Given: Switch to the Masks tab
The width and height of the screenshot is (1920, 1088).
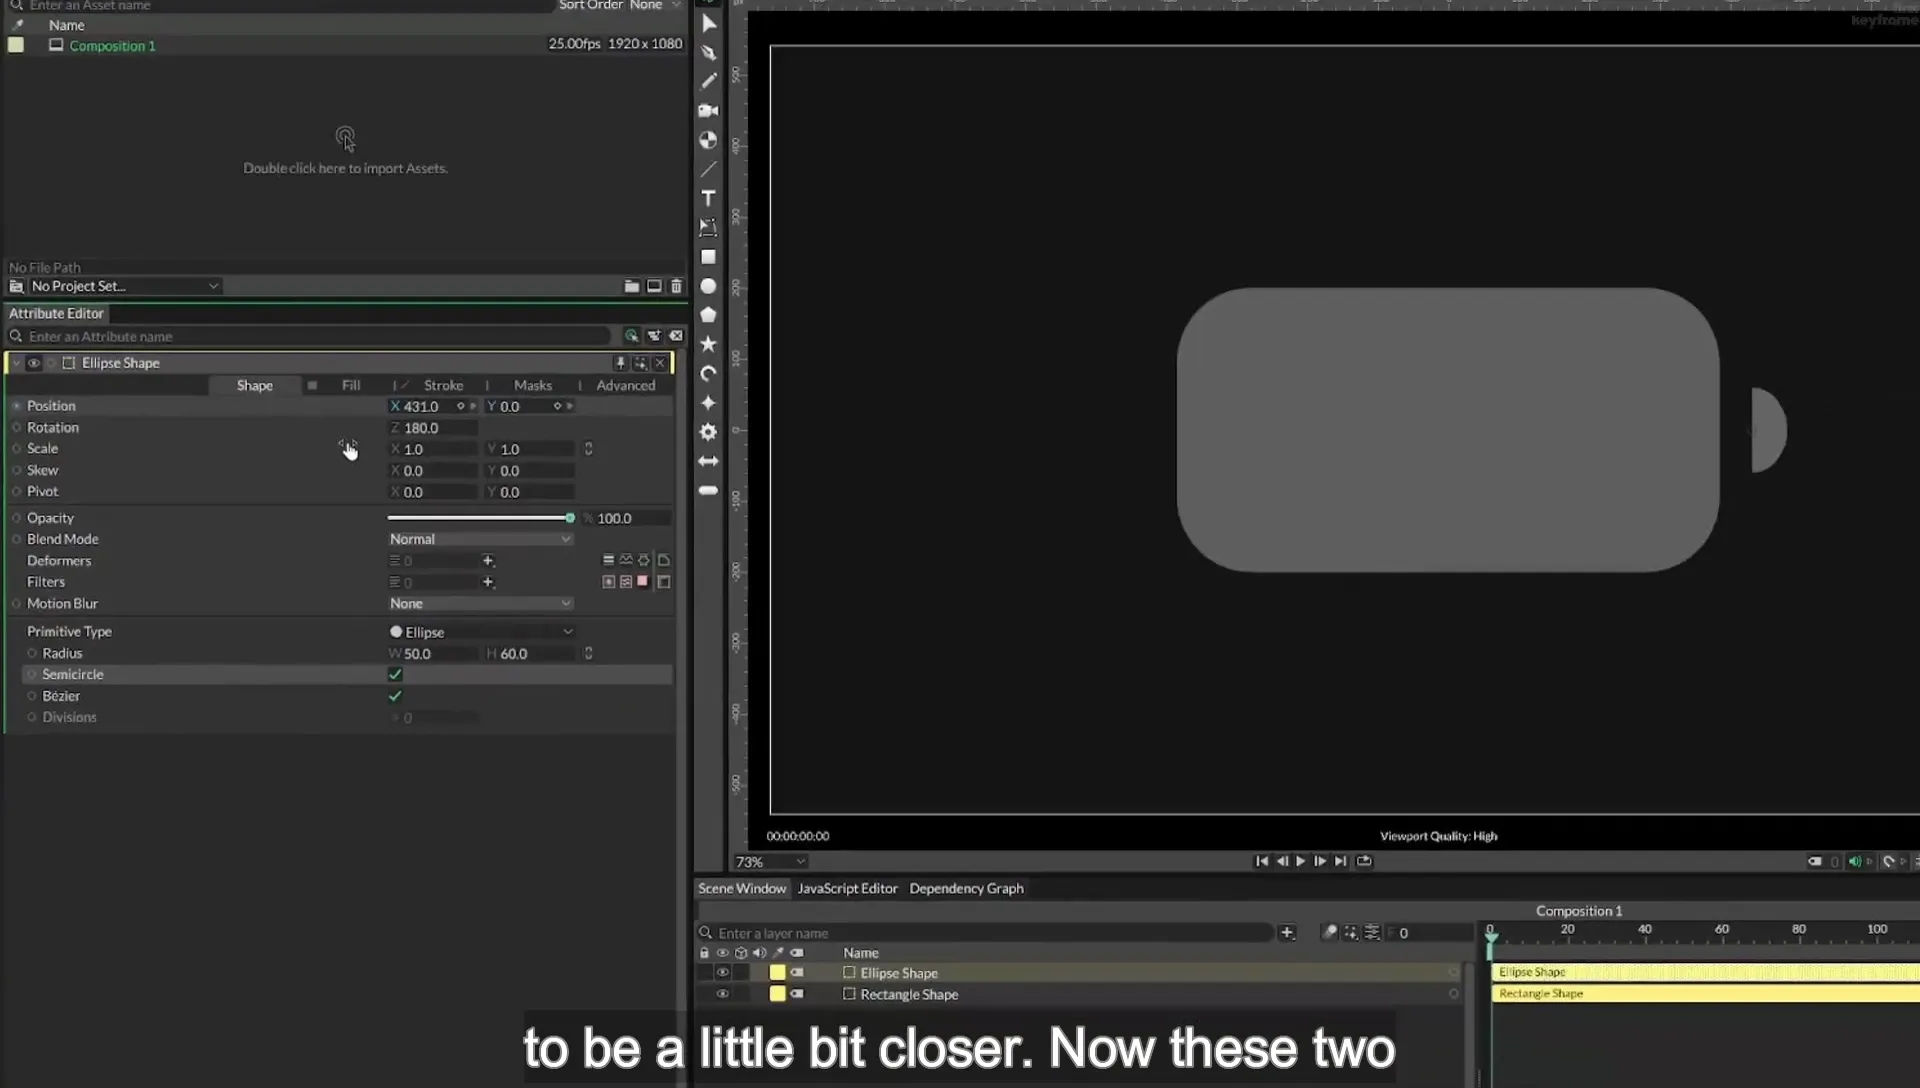Looking at the screenshot, I should pos(533,385).
